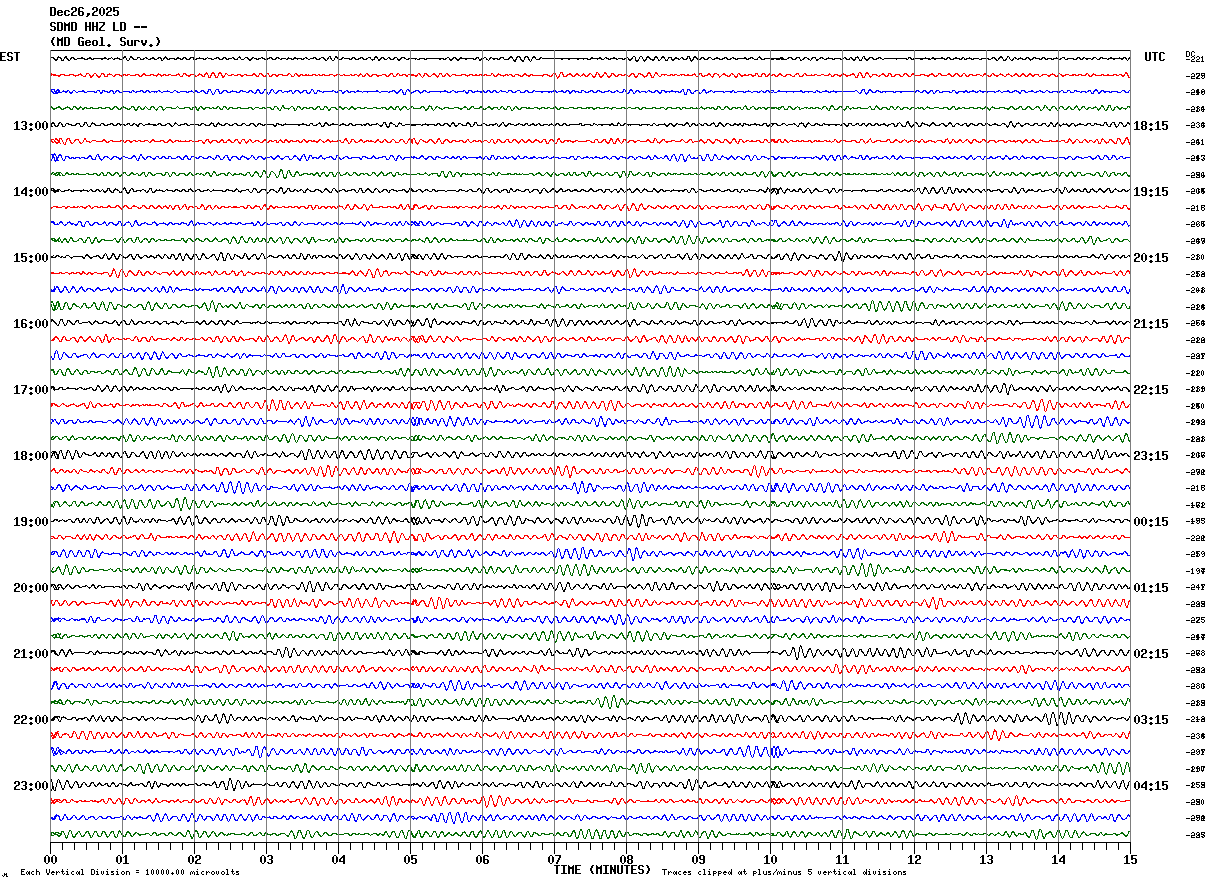Click the "EST" axis label
This screenshot has width=1210, height=886.
[x=10, y=57]
